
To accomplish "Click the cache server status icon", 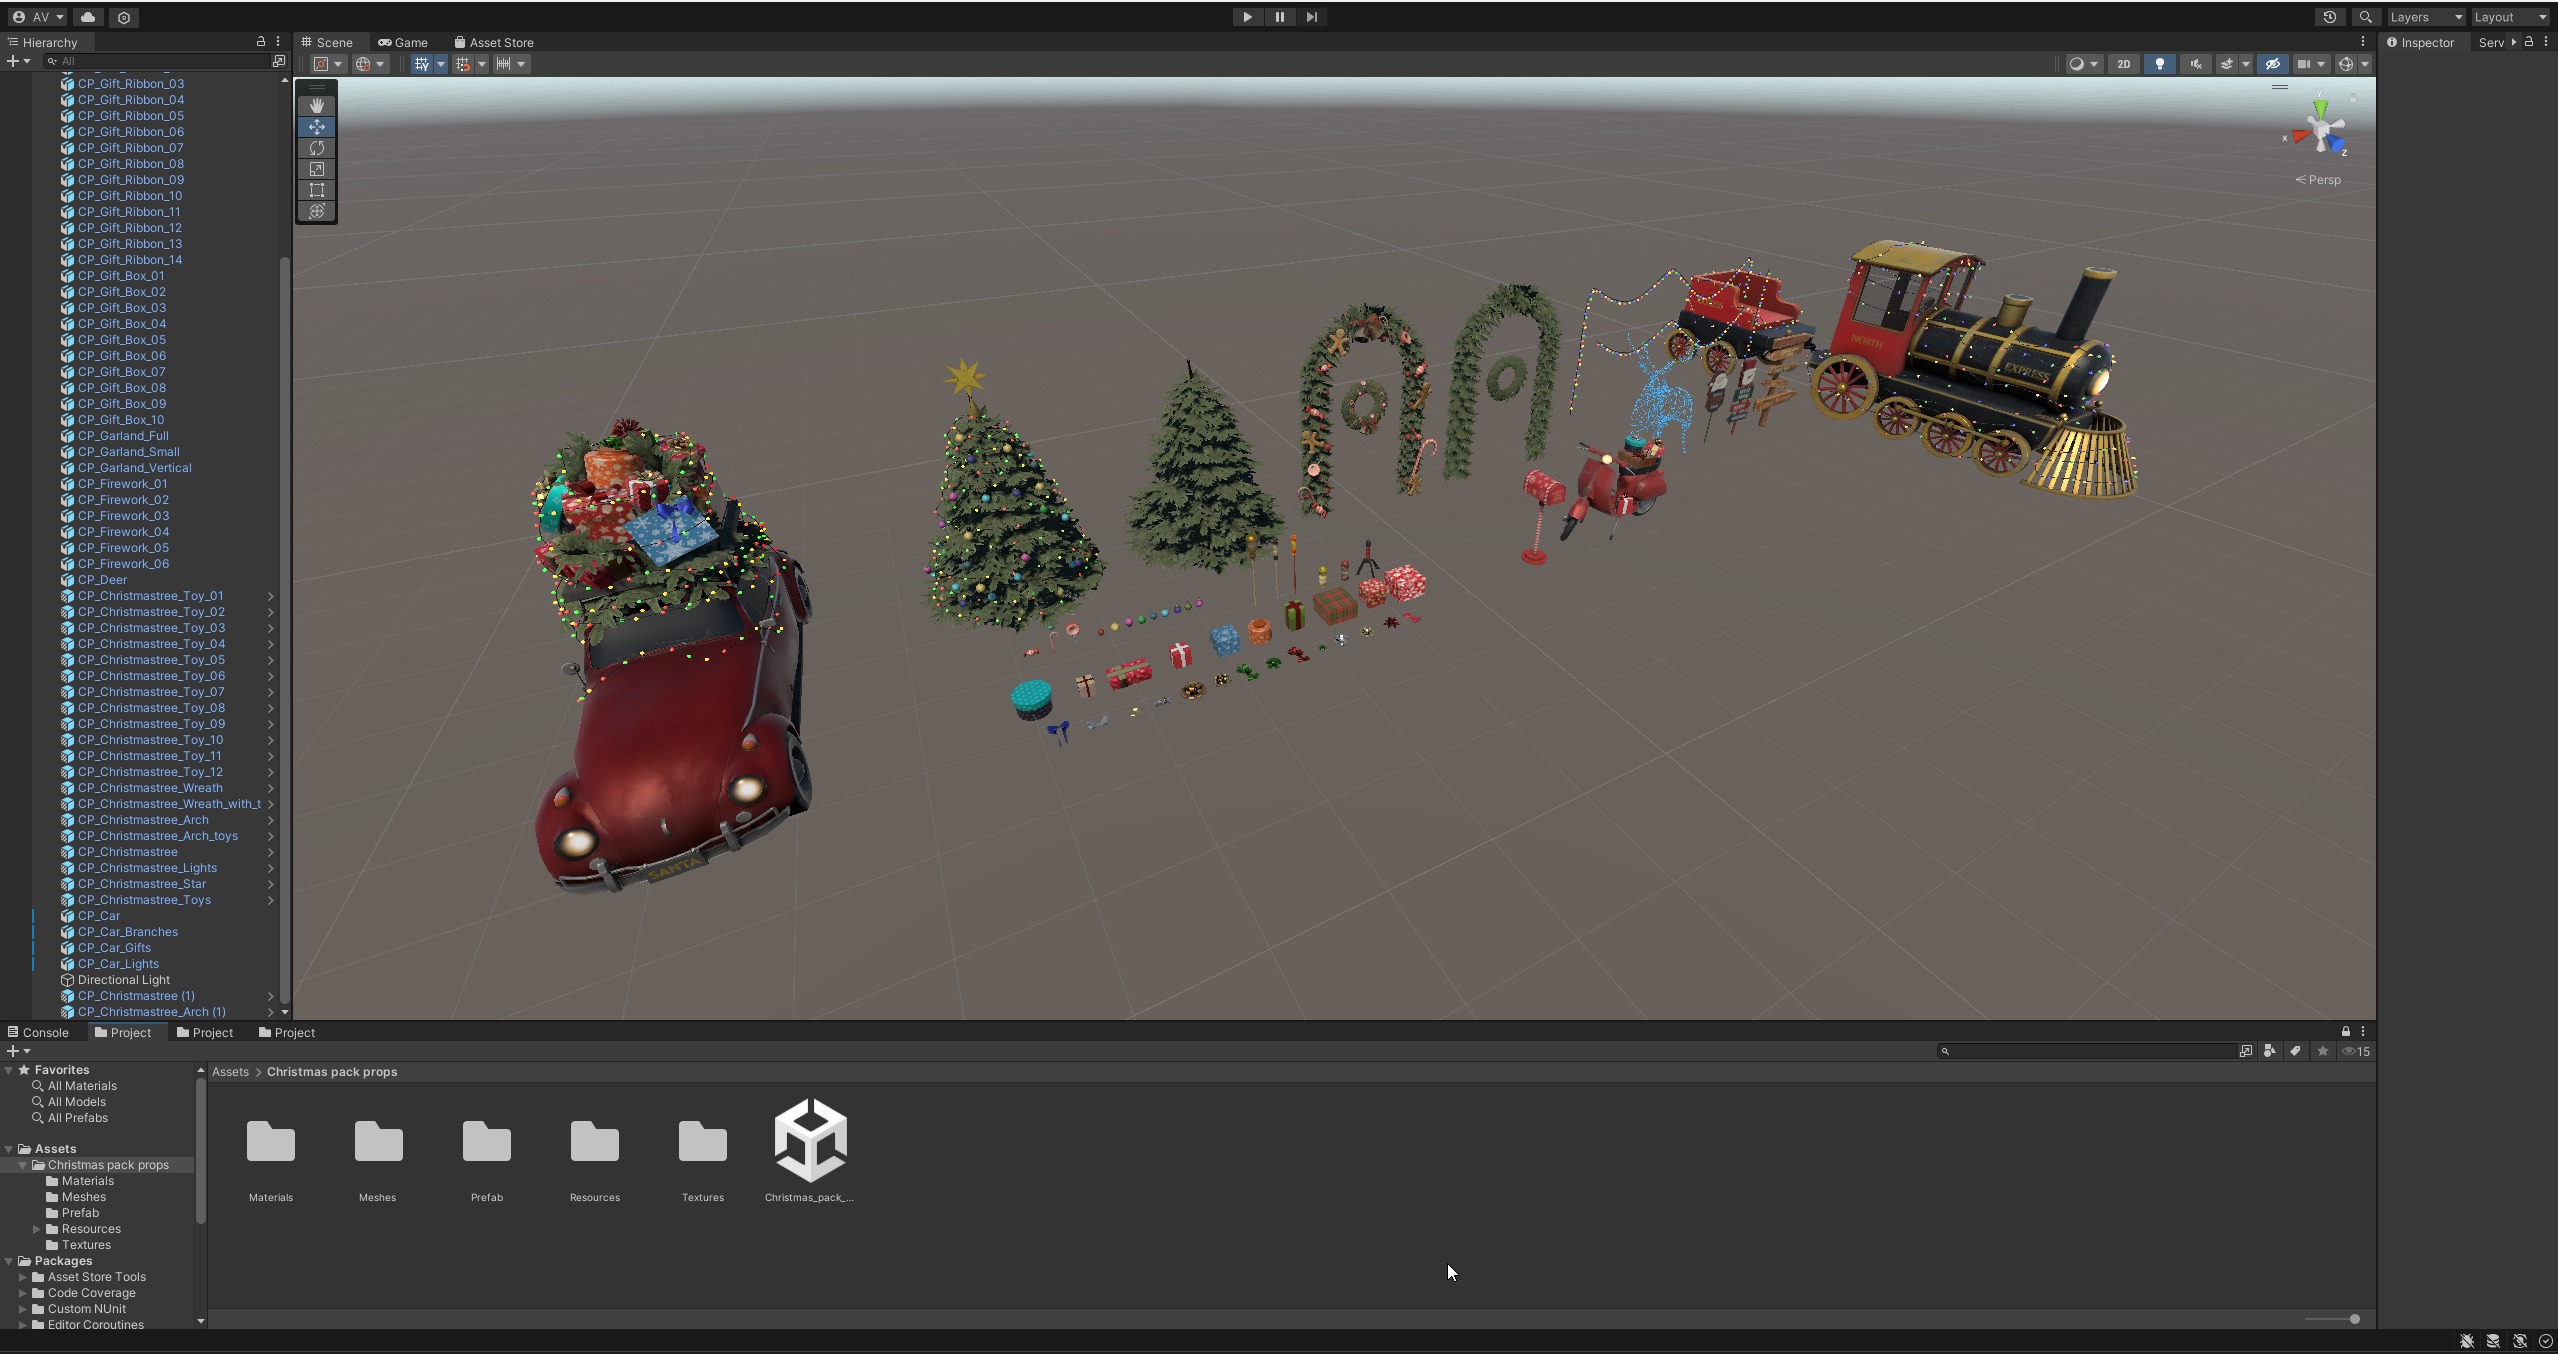I will pyautogui.click(x=2493, y=1341).
